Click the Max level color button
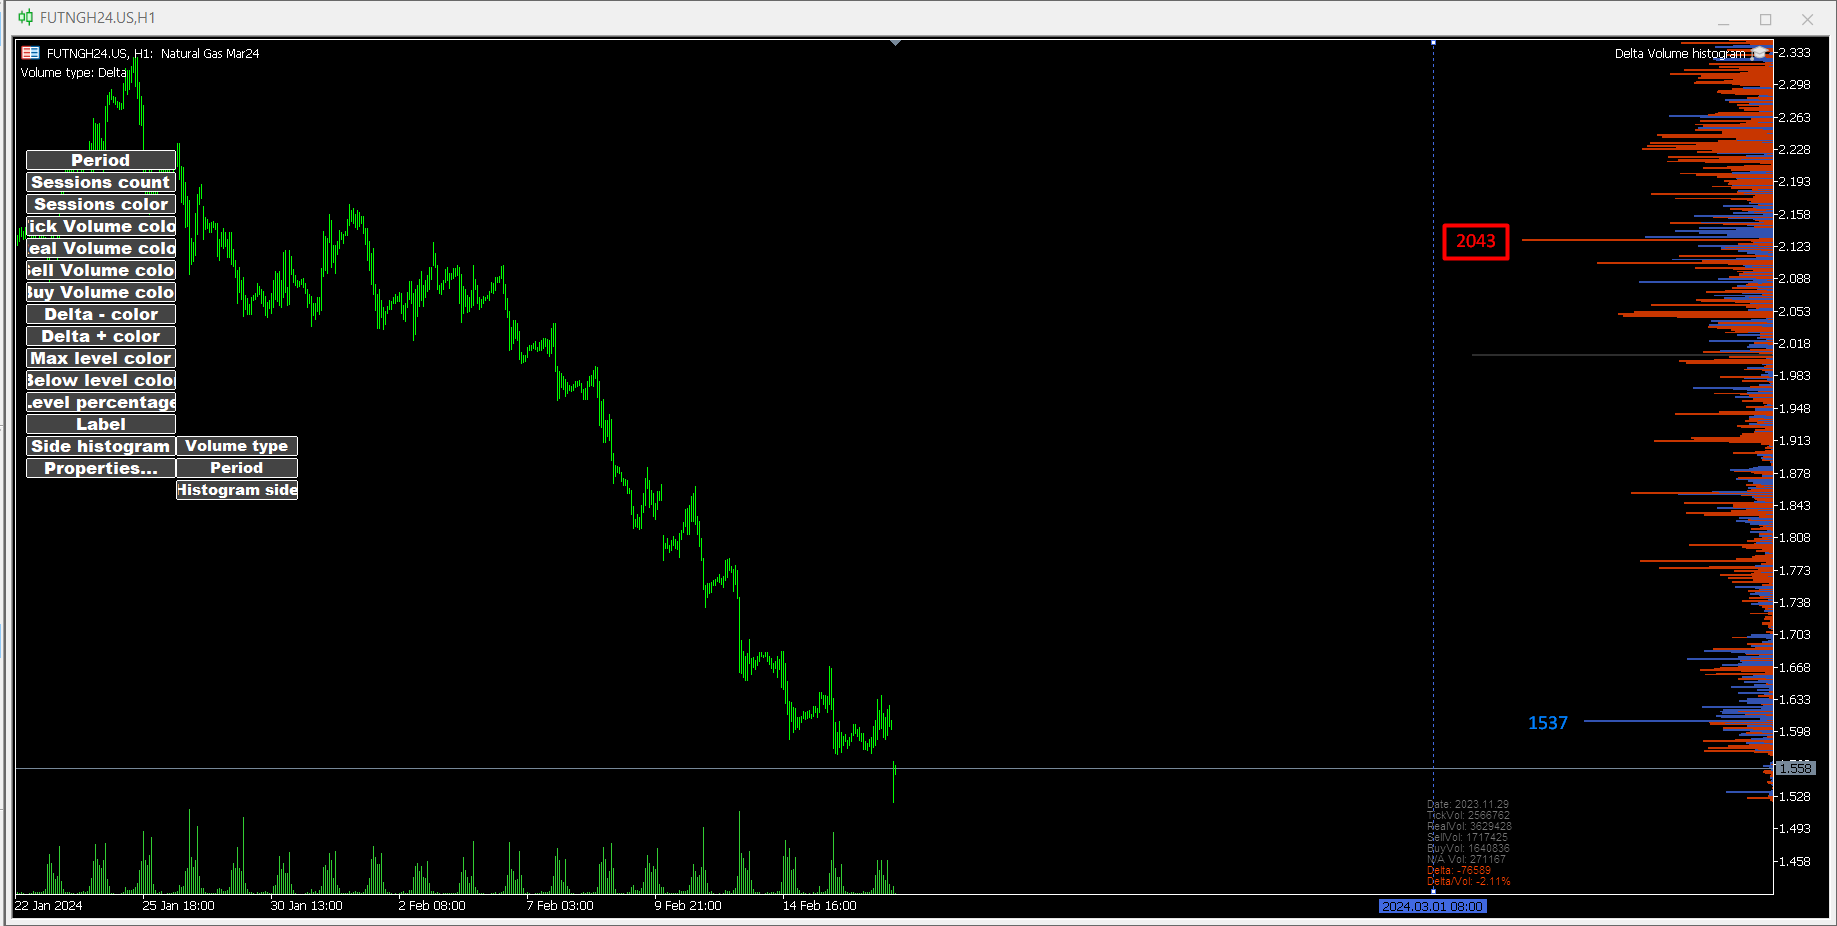Image resolution: width=1837 pixels, height=926 pixels. tap(101, 358)
